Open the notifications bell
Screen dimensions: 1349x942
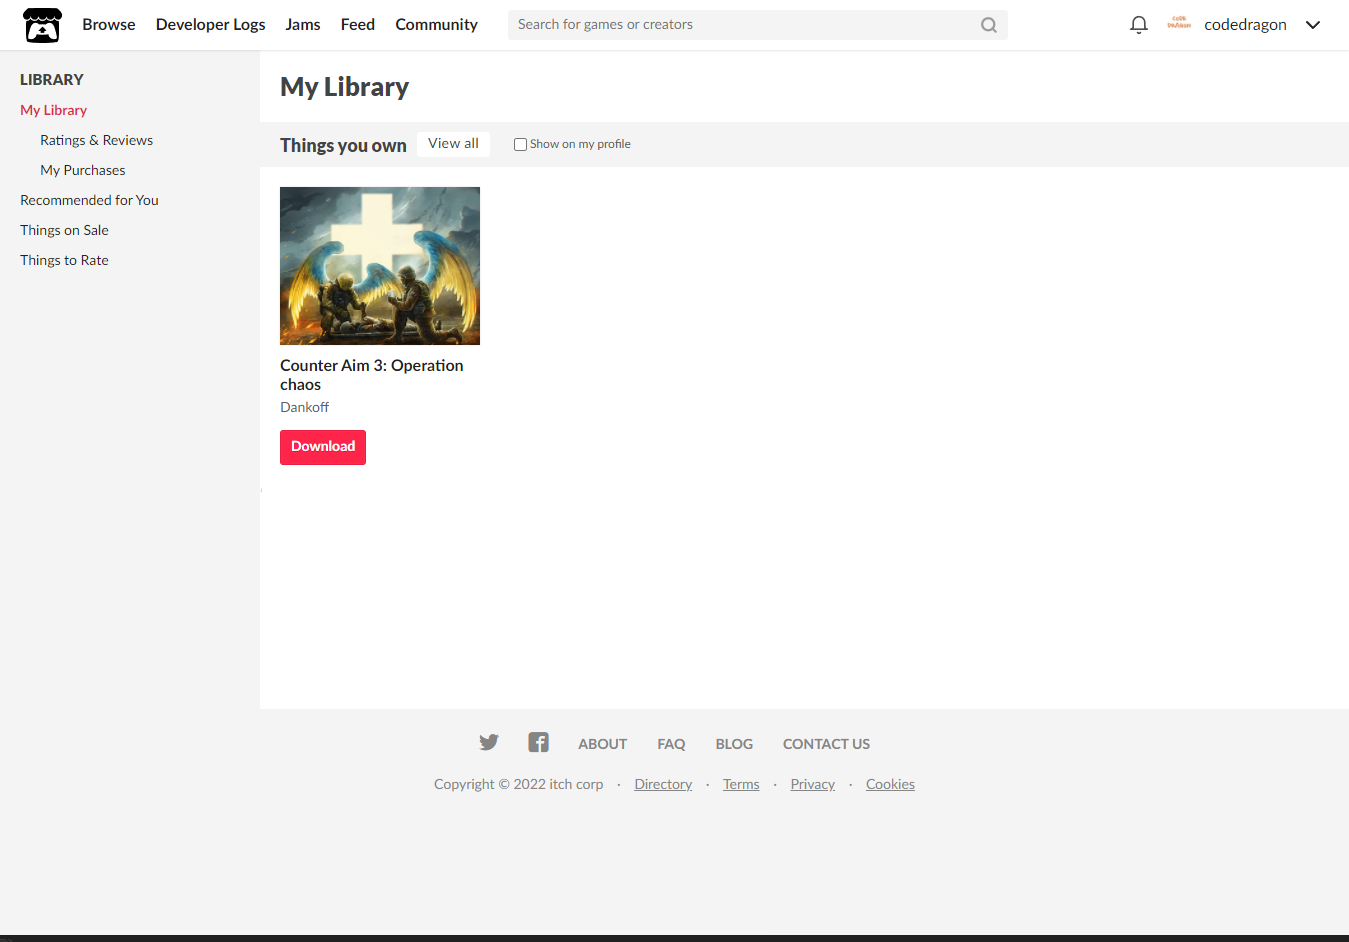point(1138,25)
